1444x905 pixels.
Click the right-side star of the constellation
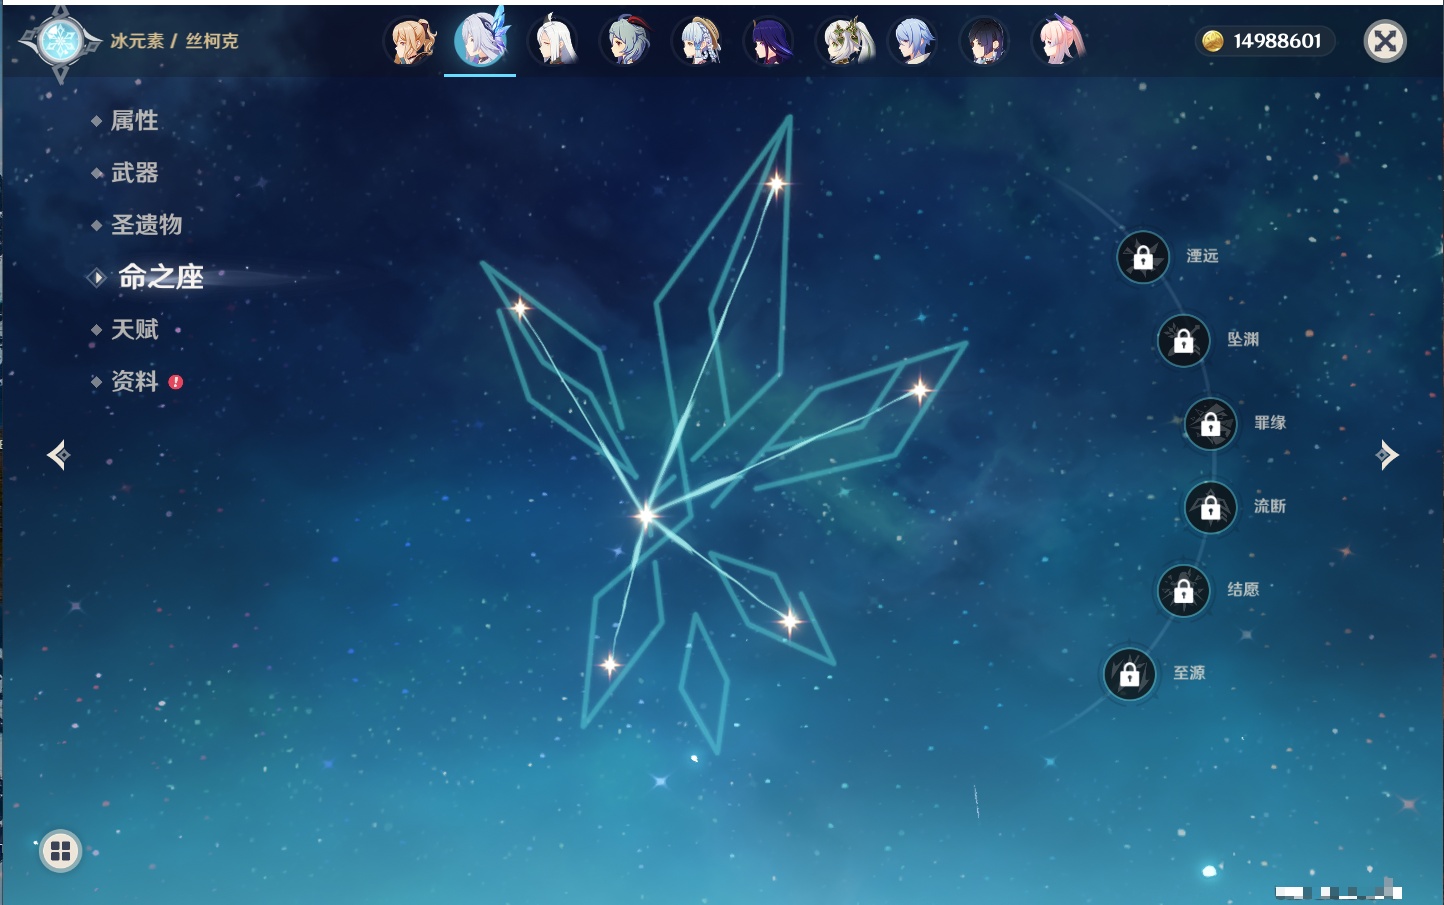pyautogui.click(x=919, y=389)
